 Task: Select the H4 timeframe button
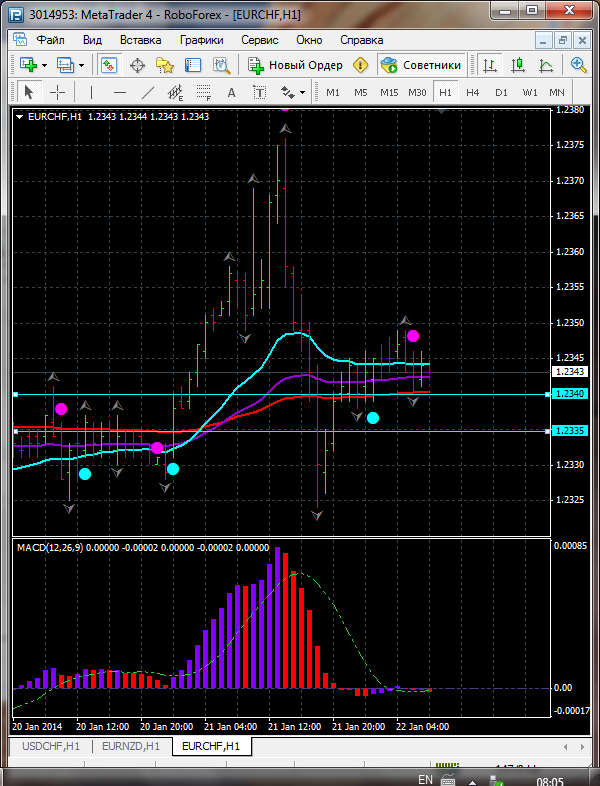[473, 93]
